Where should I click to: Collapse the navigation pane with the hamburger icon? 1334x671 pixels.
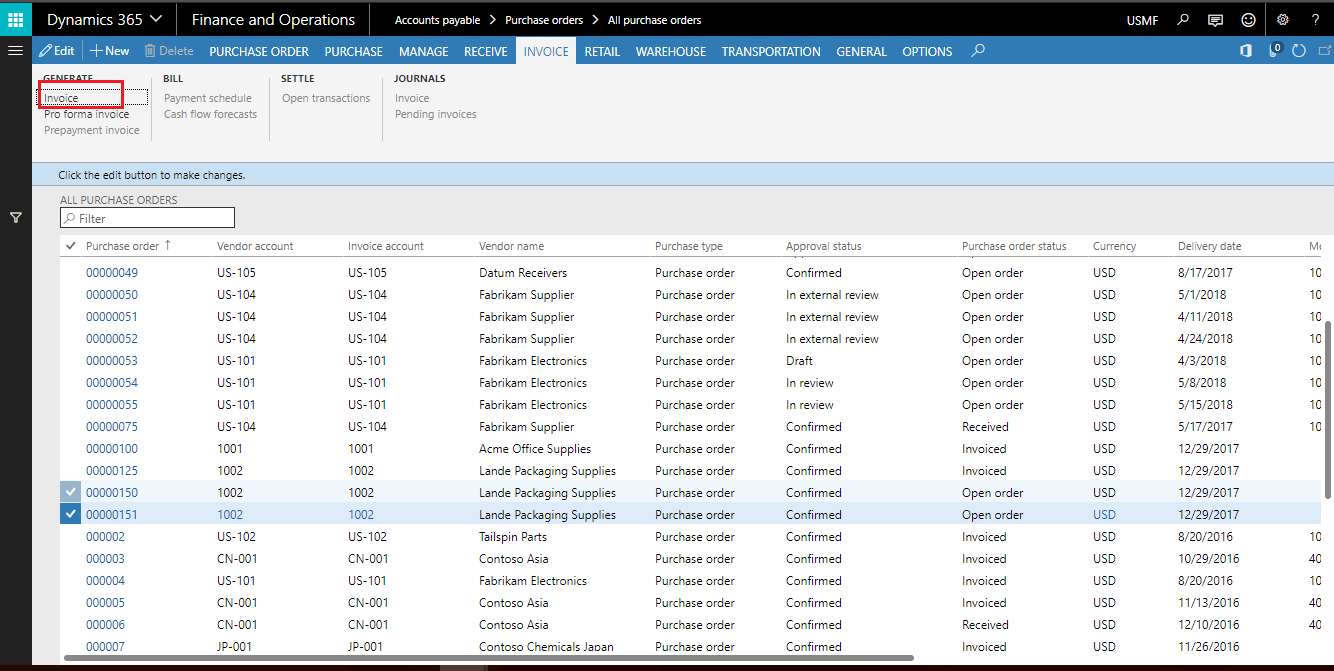coord(15,51)
